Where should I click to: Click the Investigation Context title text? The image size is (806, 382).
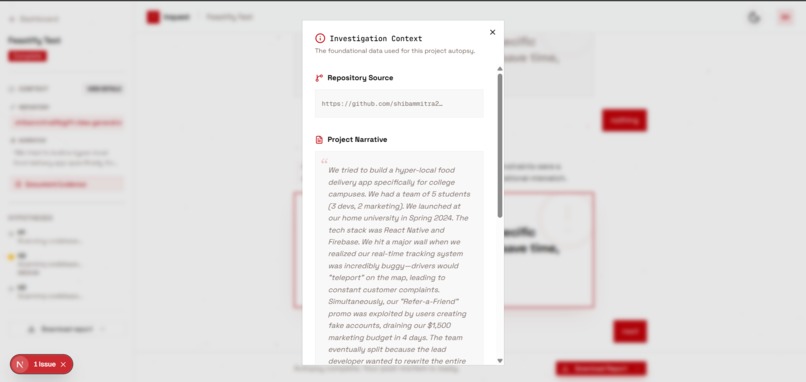(x=375, y=39)
